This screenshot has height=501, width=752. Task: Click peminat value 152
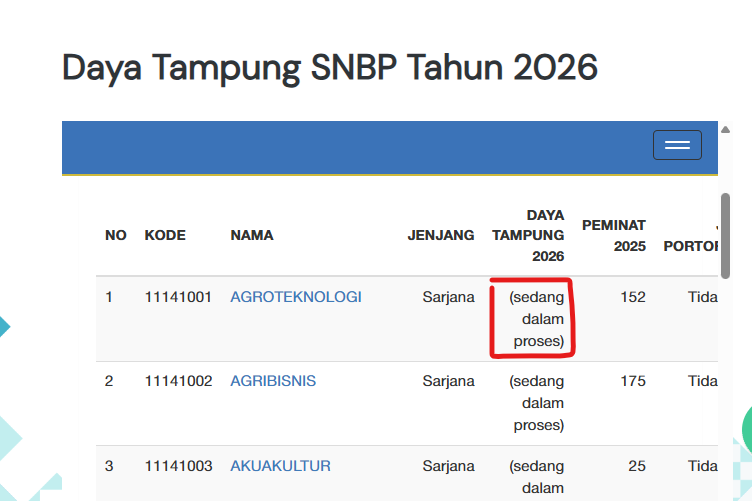(633, 297)
